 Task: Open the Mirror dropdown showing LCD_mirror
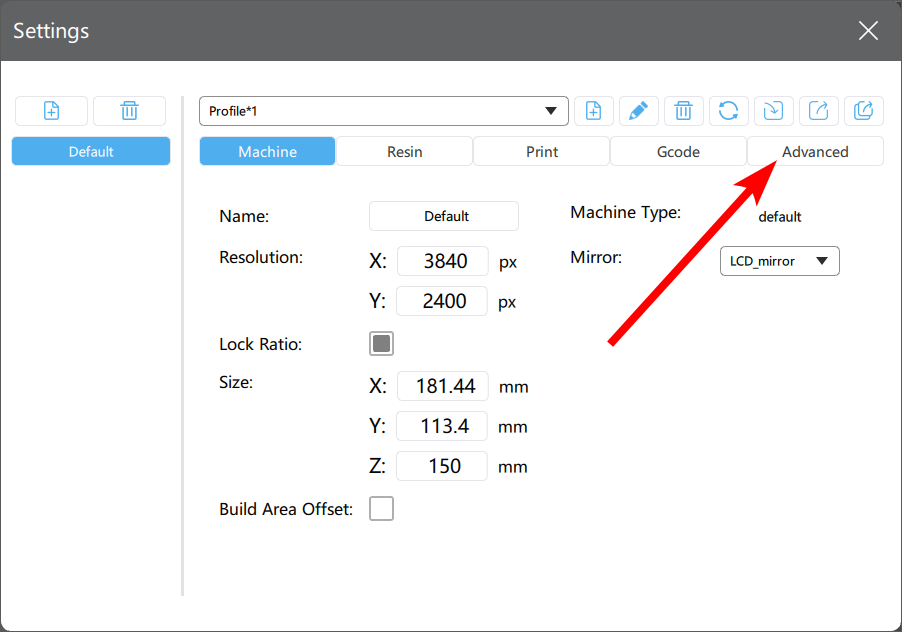[779, 261]
